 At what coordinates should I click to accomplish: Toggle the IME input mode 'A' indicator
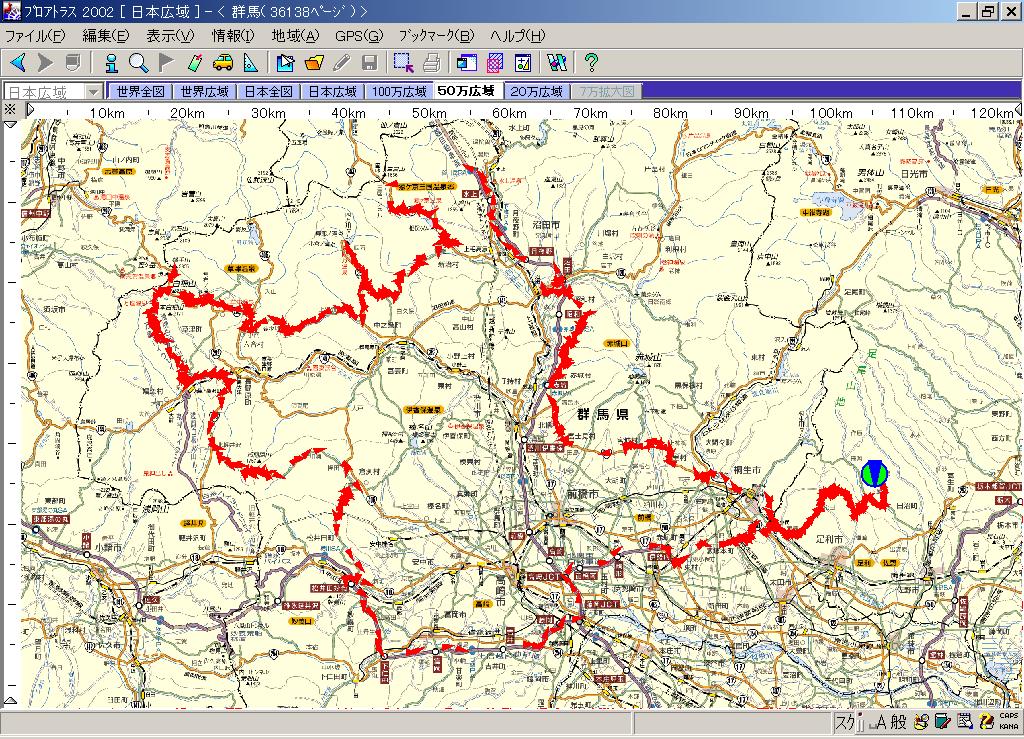pos(880,723)
